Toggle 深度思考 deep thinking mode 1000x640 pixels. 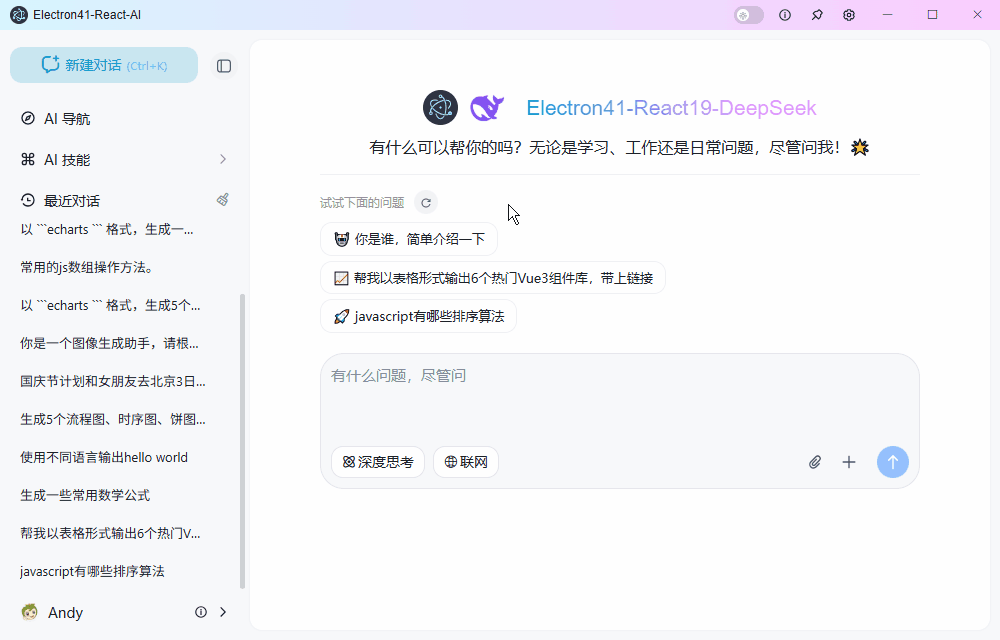[378, 462]
